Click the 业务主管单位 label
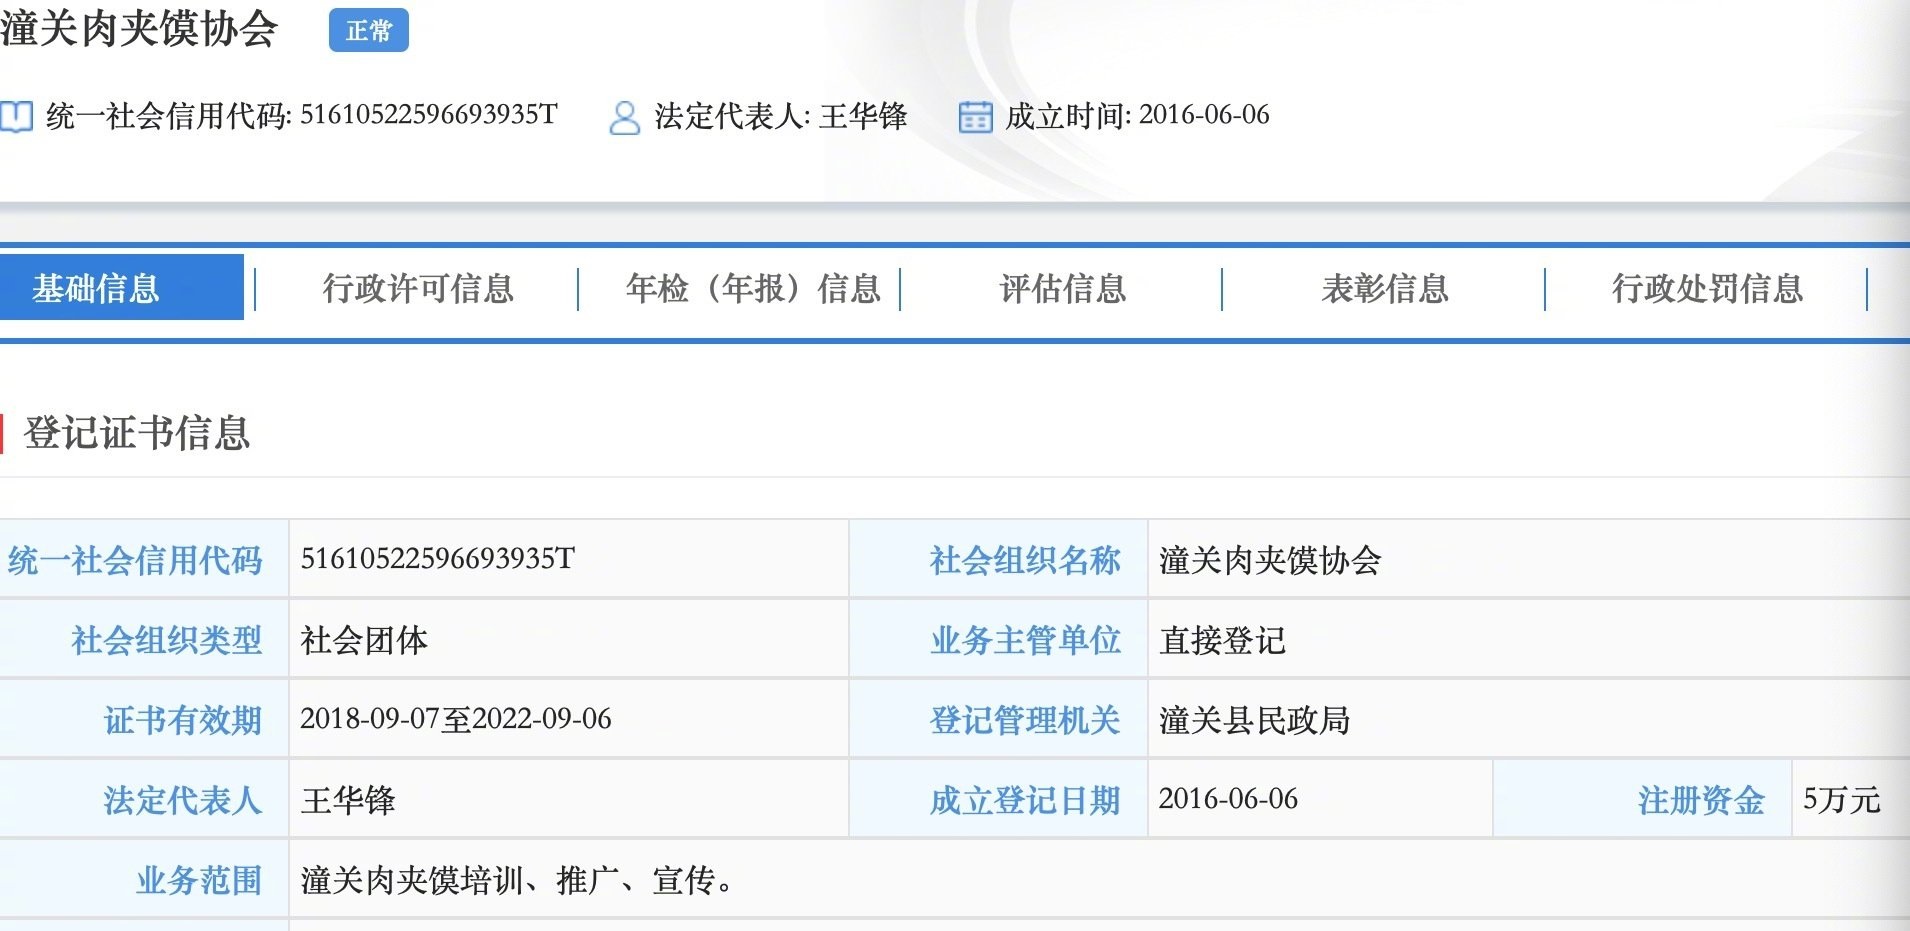Image resolution: width=1910 pixels, height=931 pixels. tap(1025, 640)
